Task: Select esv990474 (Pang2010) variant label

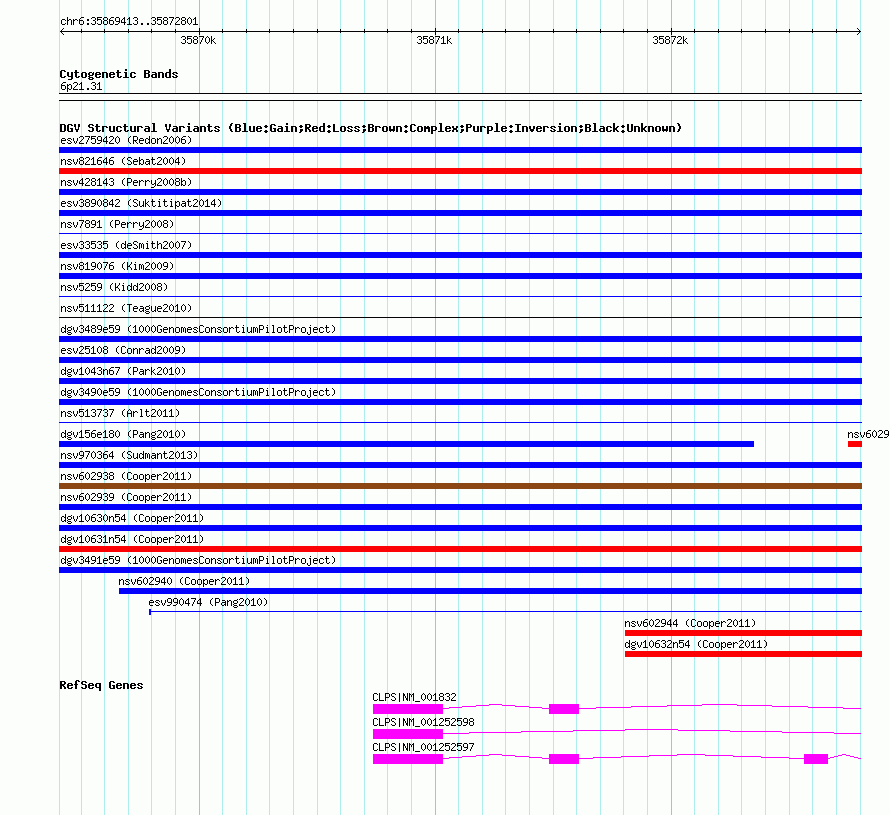Action: pos(208,602)
